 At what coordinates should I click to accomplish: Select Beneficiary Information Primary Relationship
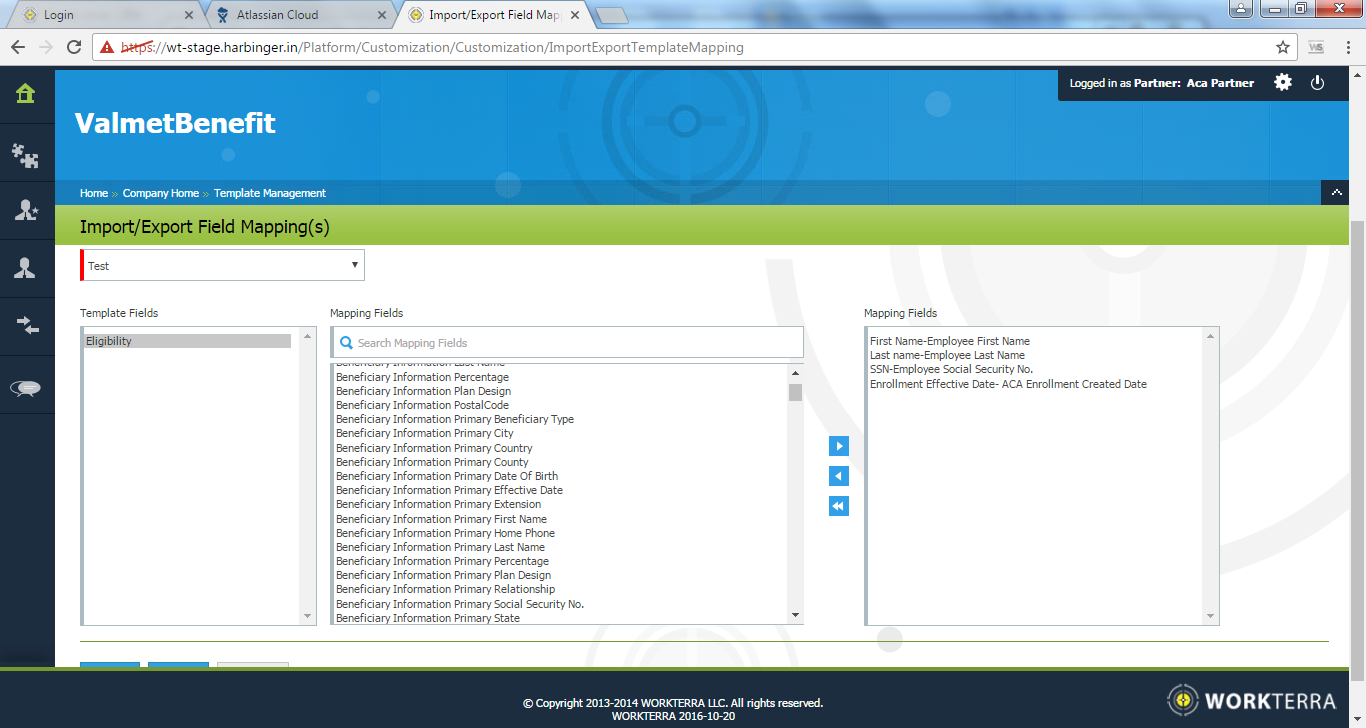(446, 589)
